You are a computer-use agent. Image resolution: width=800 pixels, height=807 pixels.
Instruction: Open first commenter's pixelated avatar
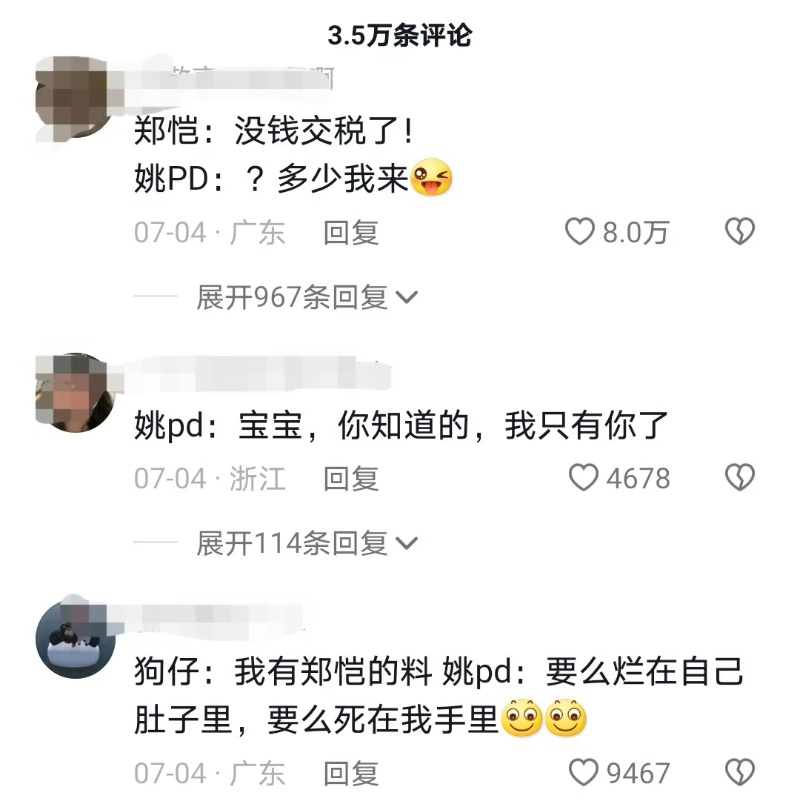(x=75, y=98)
